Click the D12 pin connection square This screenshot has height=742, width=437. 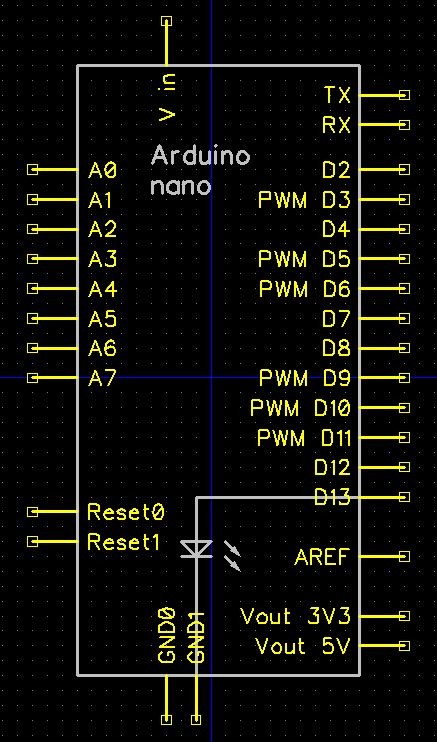click(x=404, y=467)
